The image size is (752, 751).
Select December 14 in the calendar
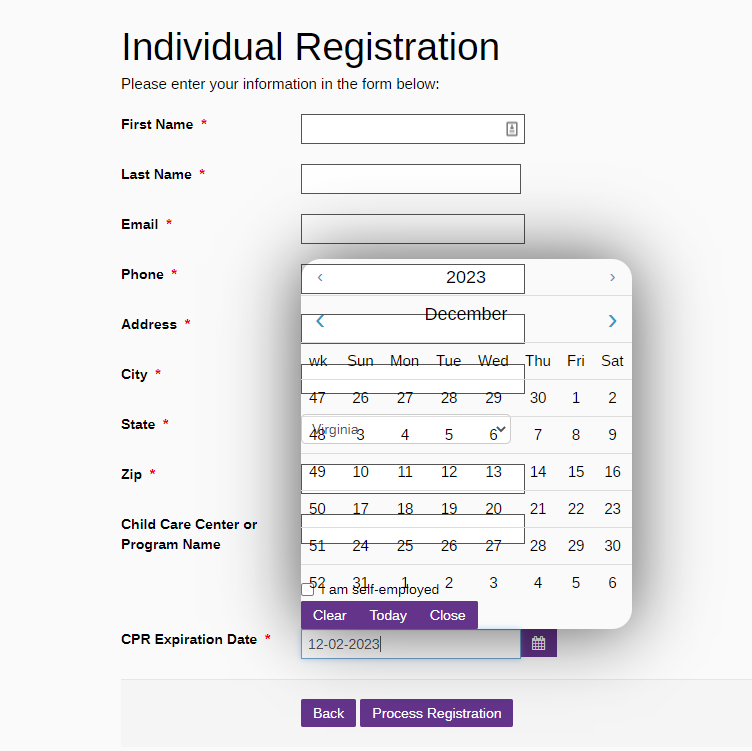(x=538, y=472)
